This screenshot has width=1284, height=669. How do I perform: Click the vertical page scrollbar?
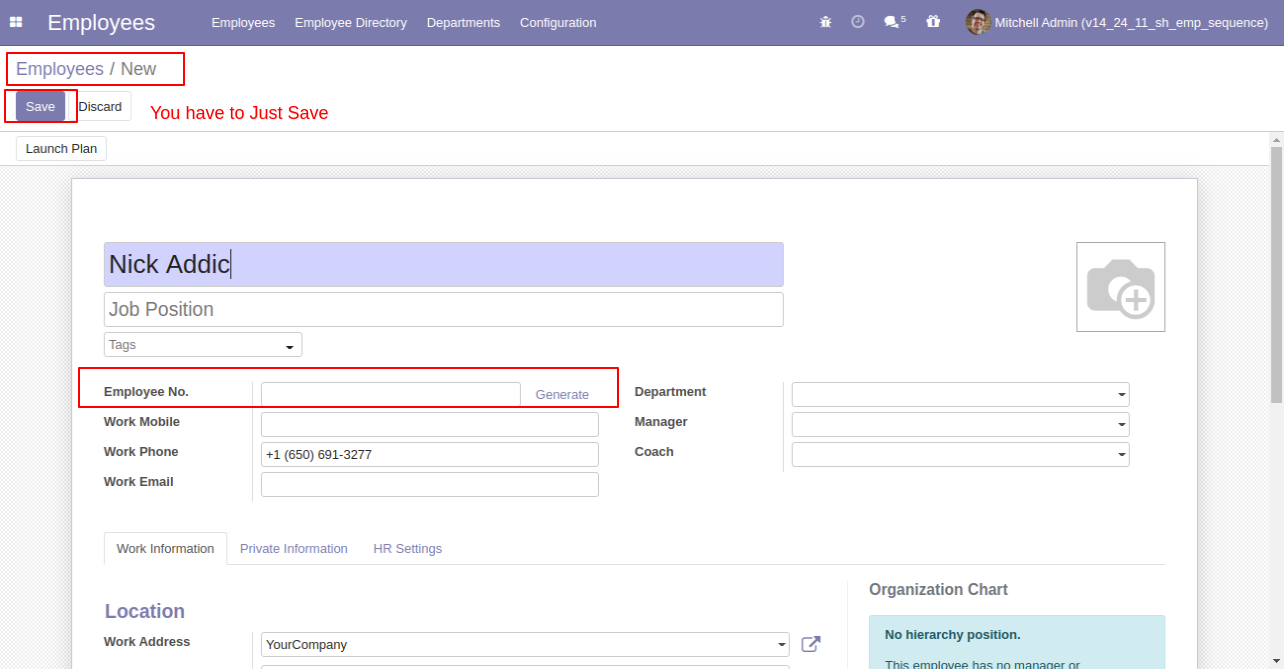coord(1276,275)
